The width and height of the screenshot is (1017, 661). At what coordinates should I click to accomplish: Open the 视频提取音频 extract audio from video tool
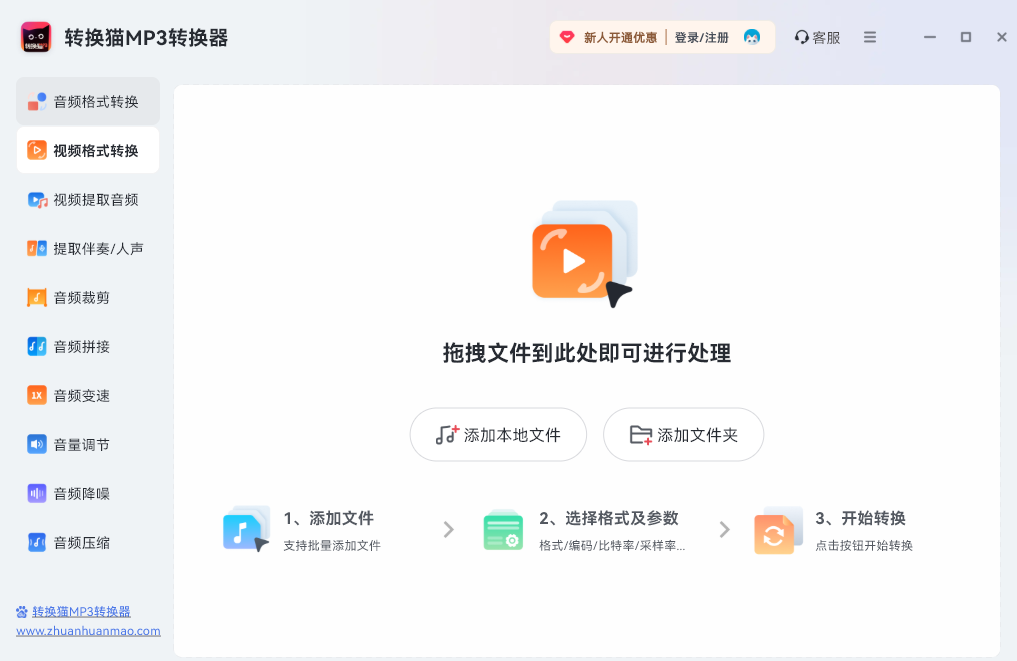pos(87,199)
